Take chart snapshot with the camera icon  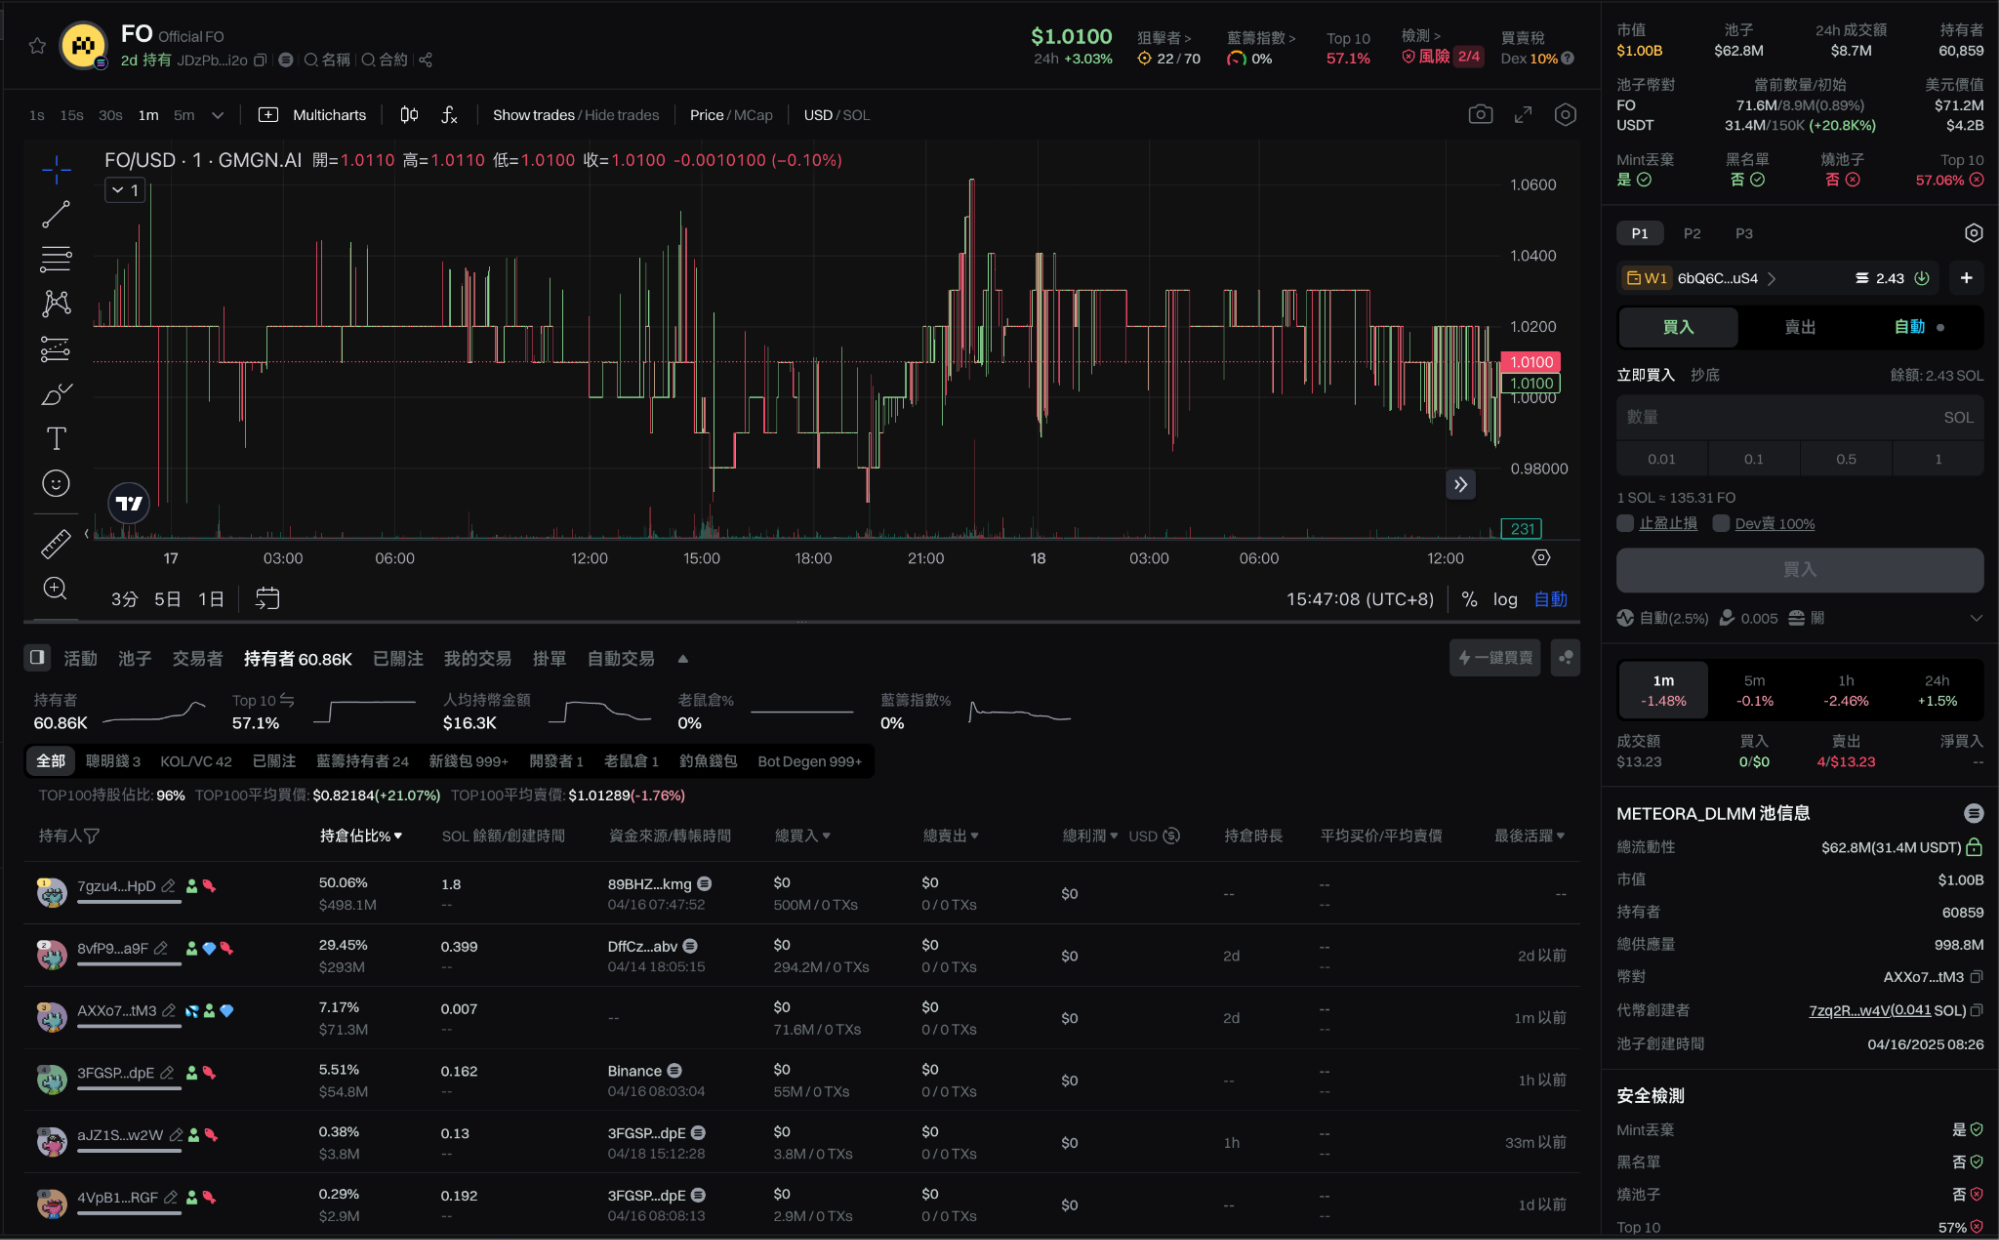(1480, 115)
